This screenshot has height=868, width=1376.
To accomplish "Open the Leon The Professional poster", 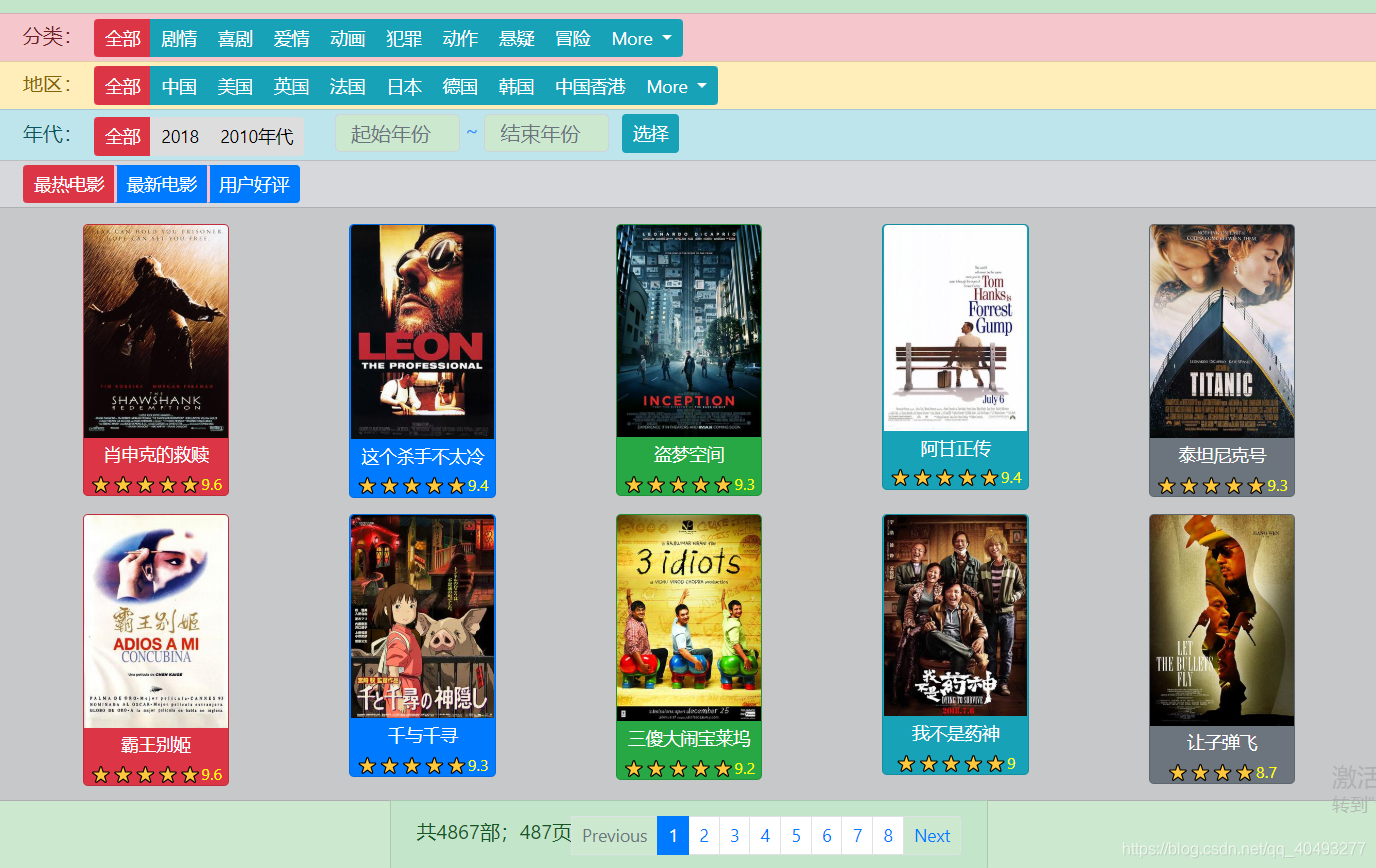I will point(422,331).
